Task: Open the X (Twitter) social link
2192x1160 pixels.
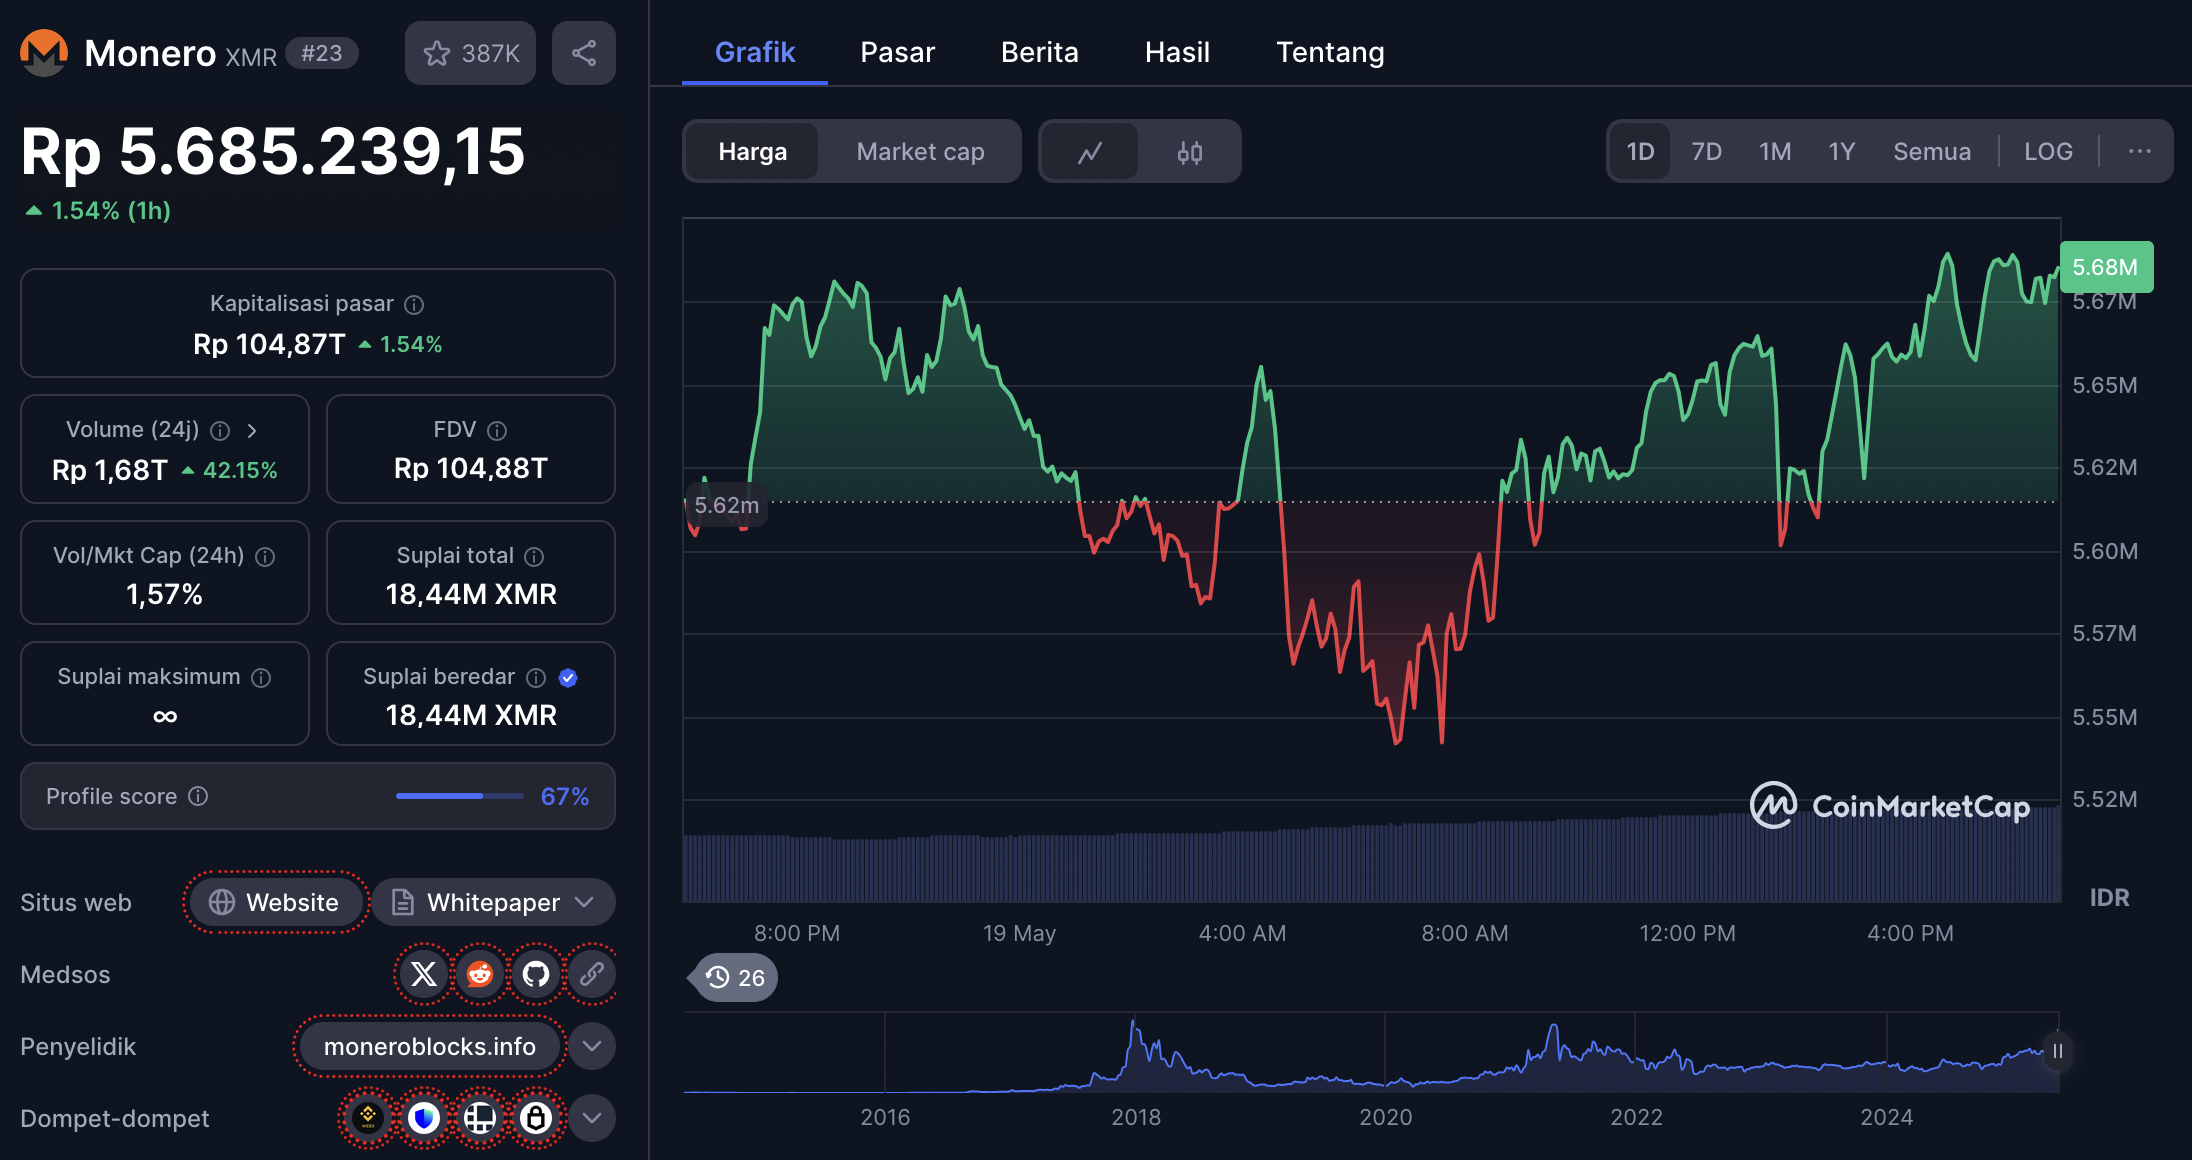Action: (424, 974)
